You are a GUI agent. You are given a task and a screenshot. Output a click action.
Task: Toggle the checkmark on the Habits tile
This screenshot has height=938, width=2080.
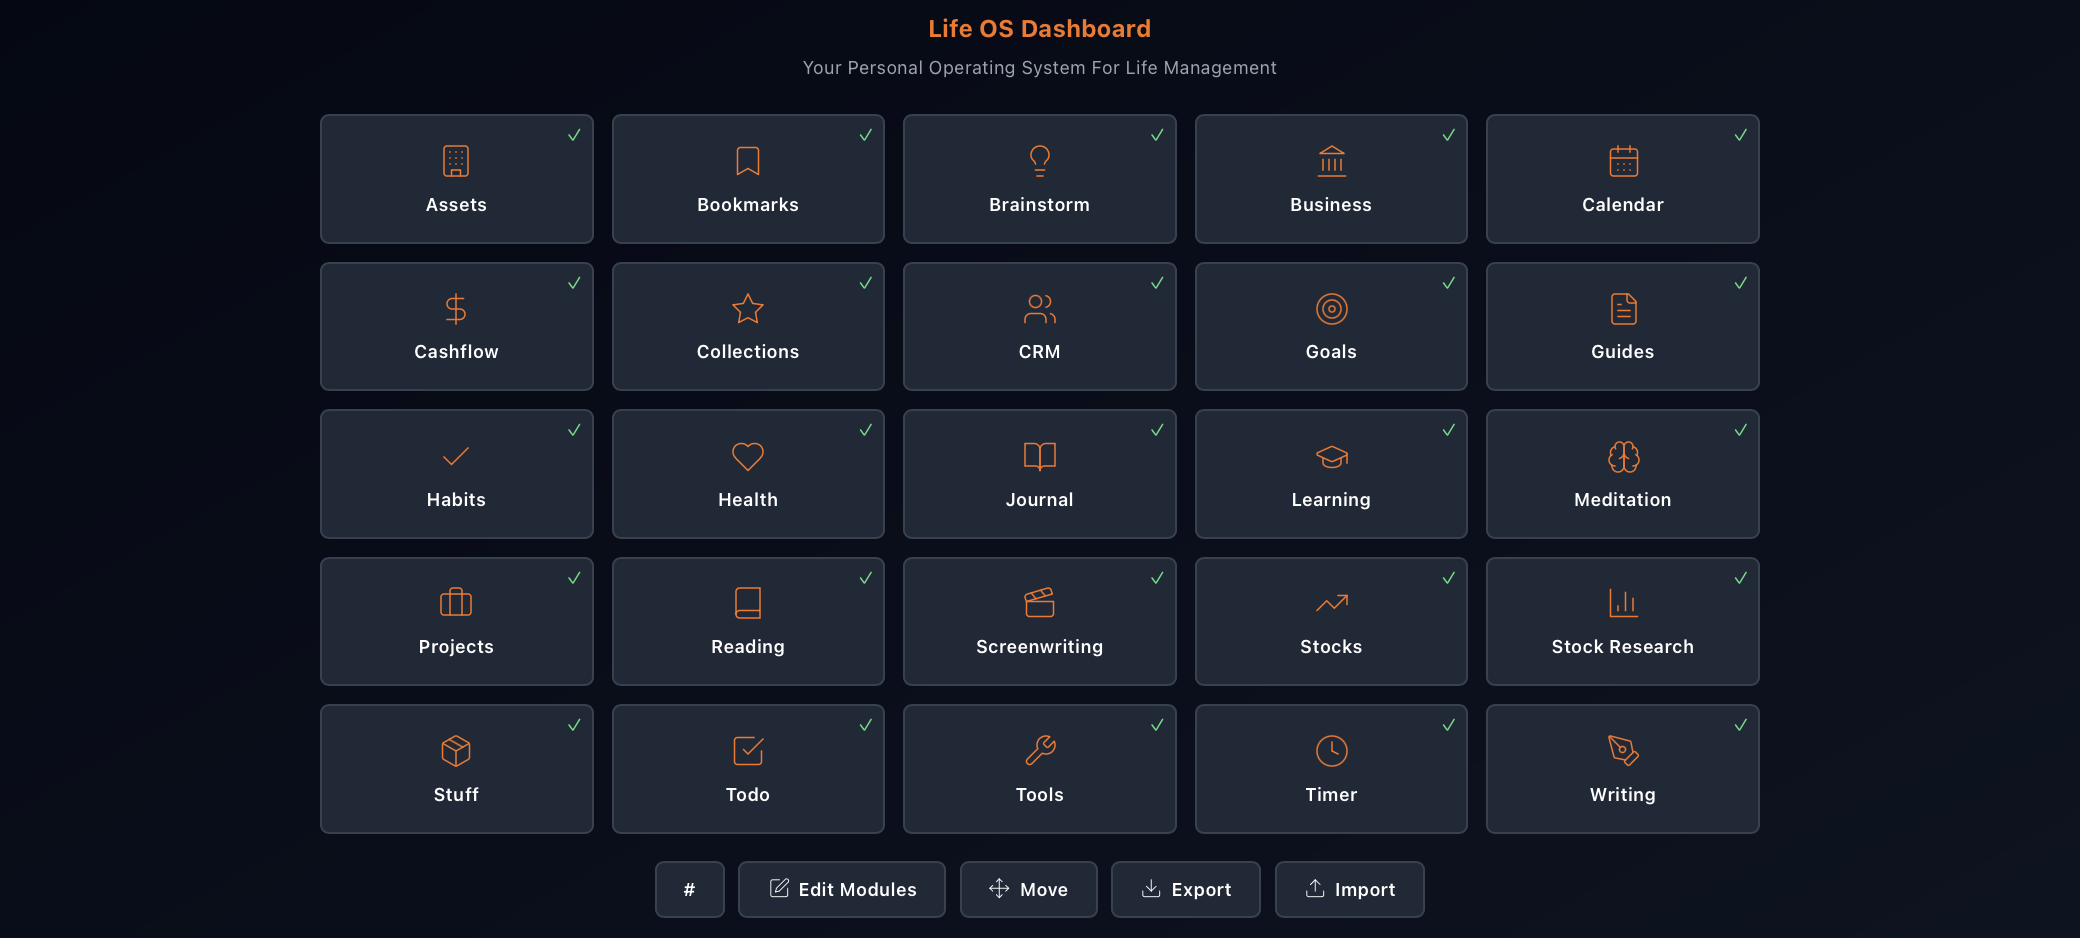point(574,430)
